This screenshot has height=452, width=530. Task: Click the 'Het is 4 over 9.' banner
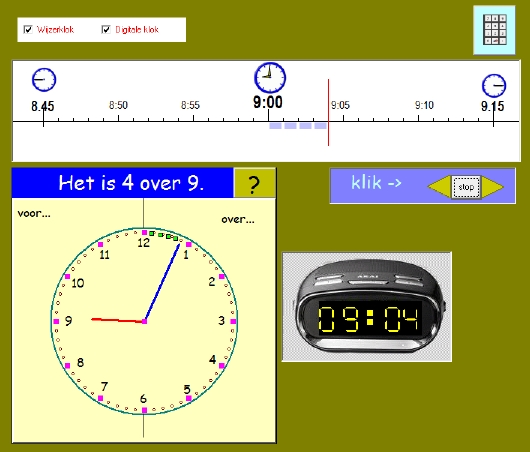click(123, 183)
